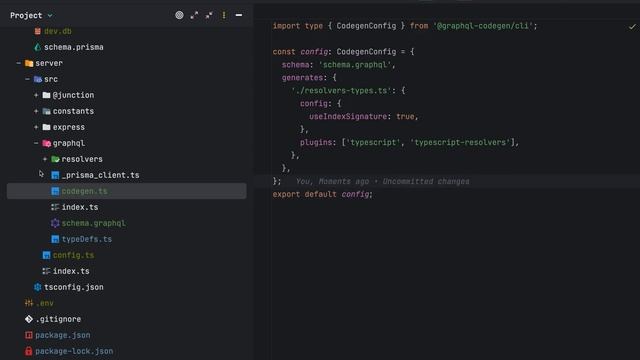Click the git icon of .gitignore
Image resolution: width=640 pixels, height=360 pixels.
coord(29,319)
